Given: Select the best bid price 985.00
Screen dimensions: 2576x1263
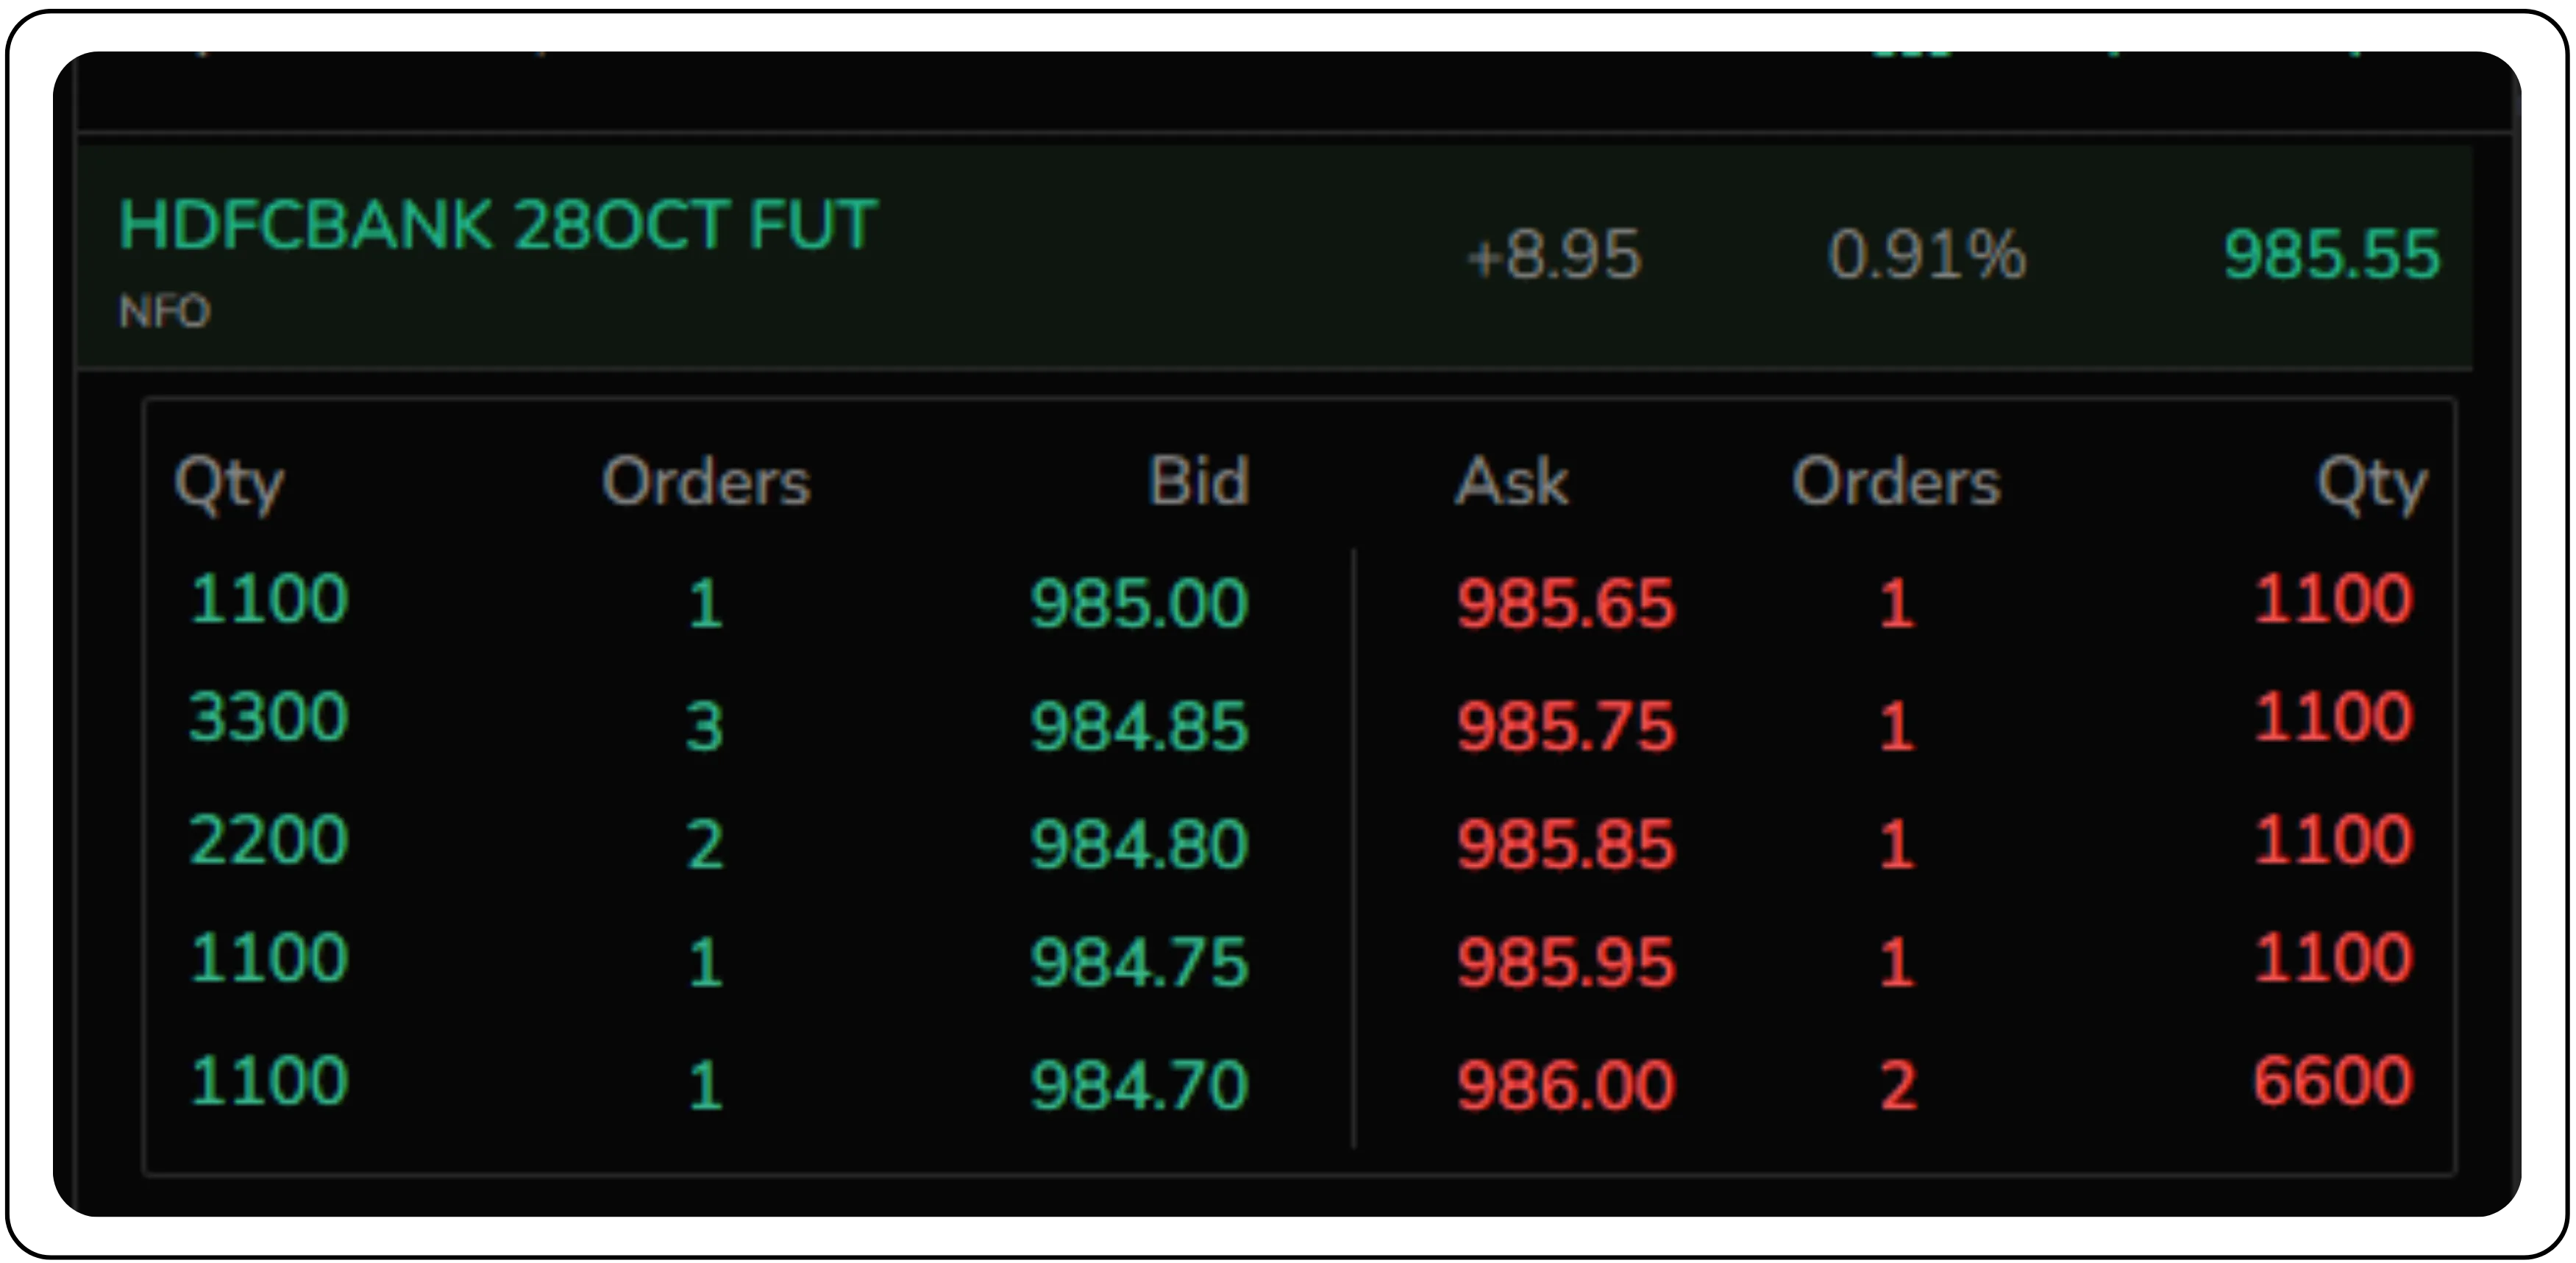Looking at the screenshot, I should pyautogui.click(x=1139, y=603).
